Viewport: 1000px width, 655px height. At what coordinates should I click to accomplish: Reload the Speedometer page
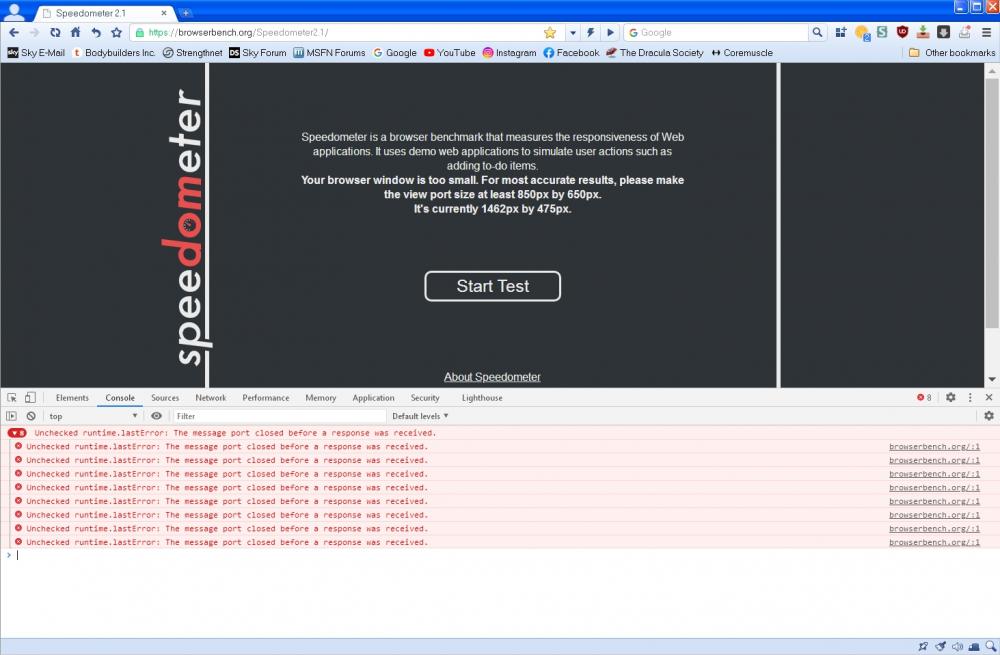pyautogui.click(x=55, y=33)
